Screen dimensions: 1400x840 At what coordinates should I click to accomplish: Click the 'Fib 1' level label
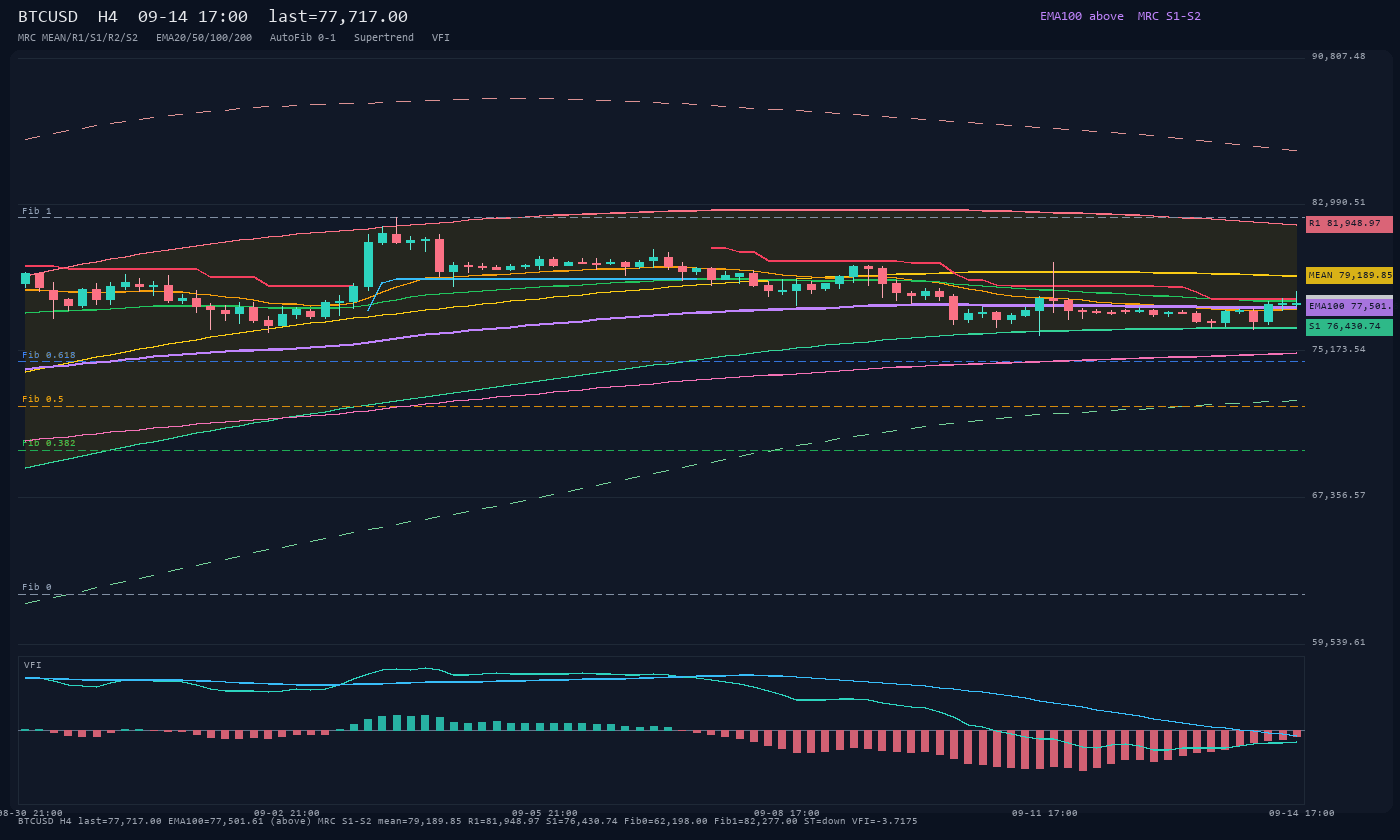coord(37,211)
